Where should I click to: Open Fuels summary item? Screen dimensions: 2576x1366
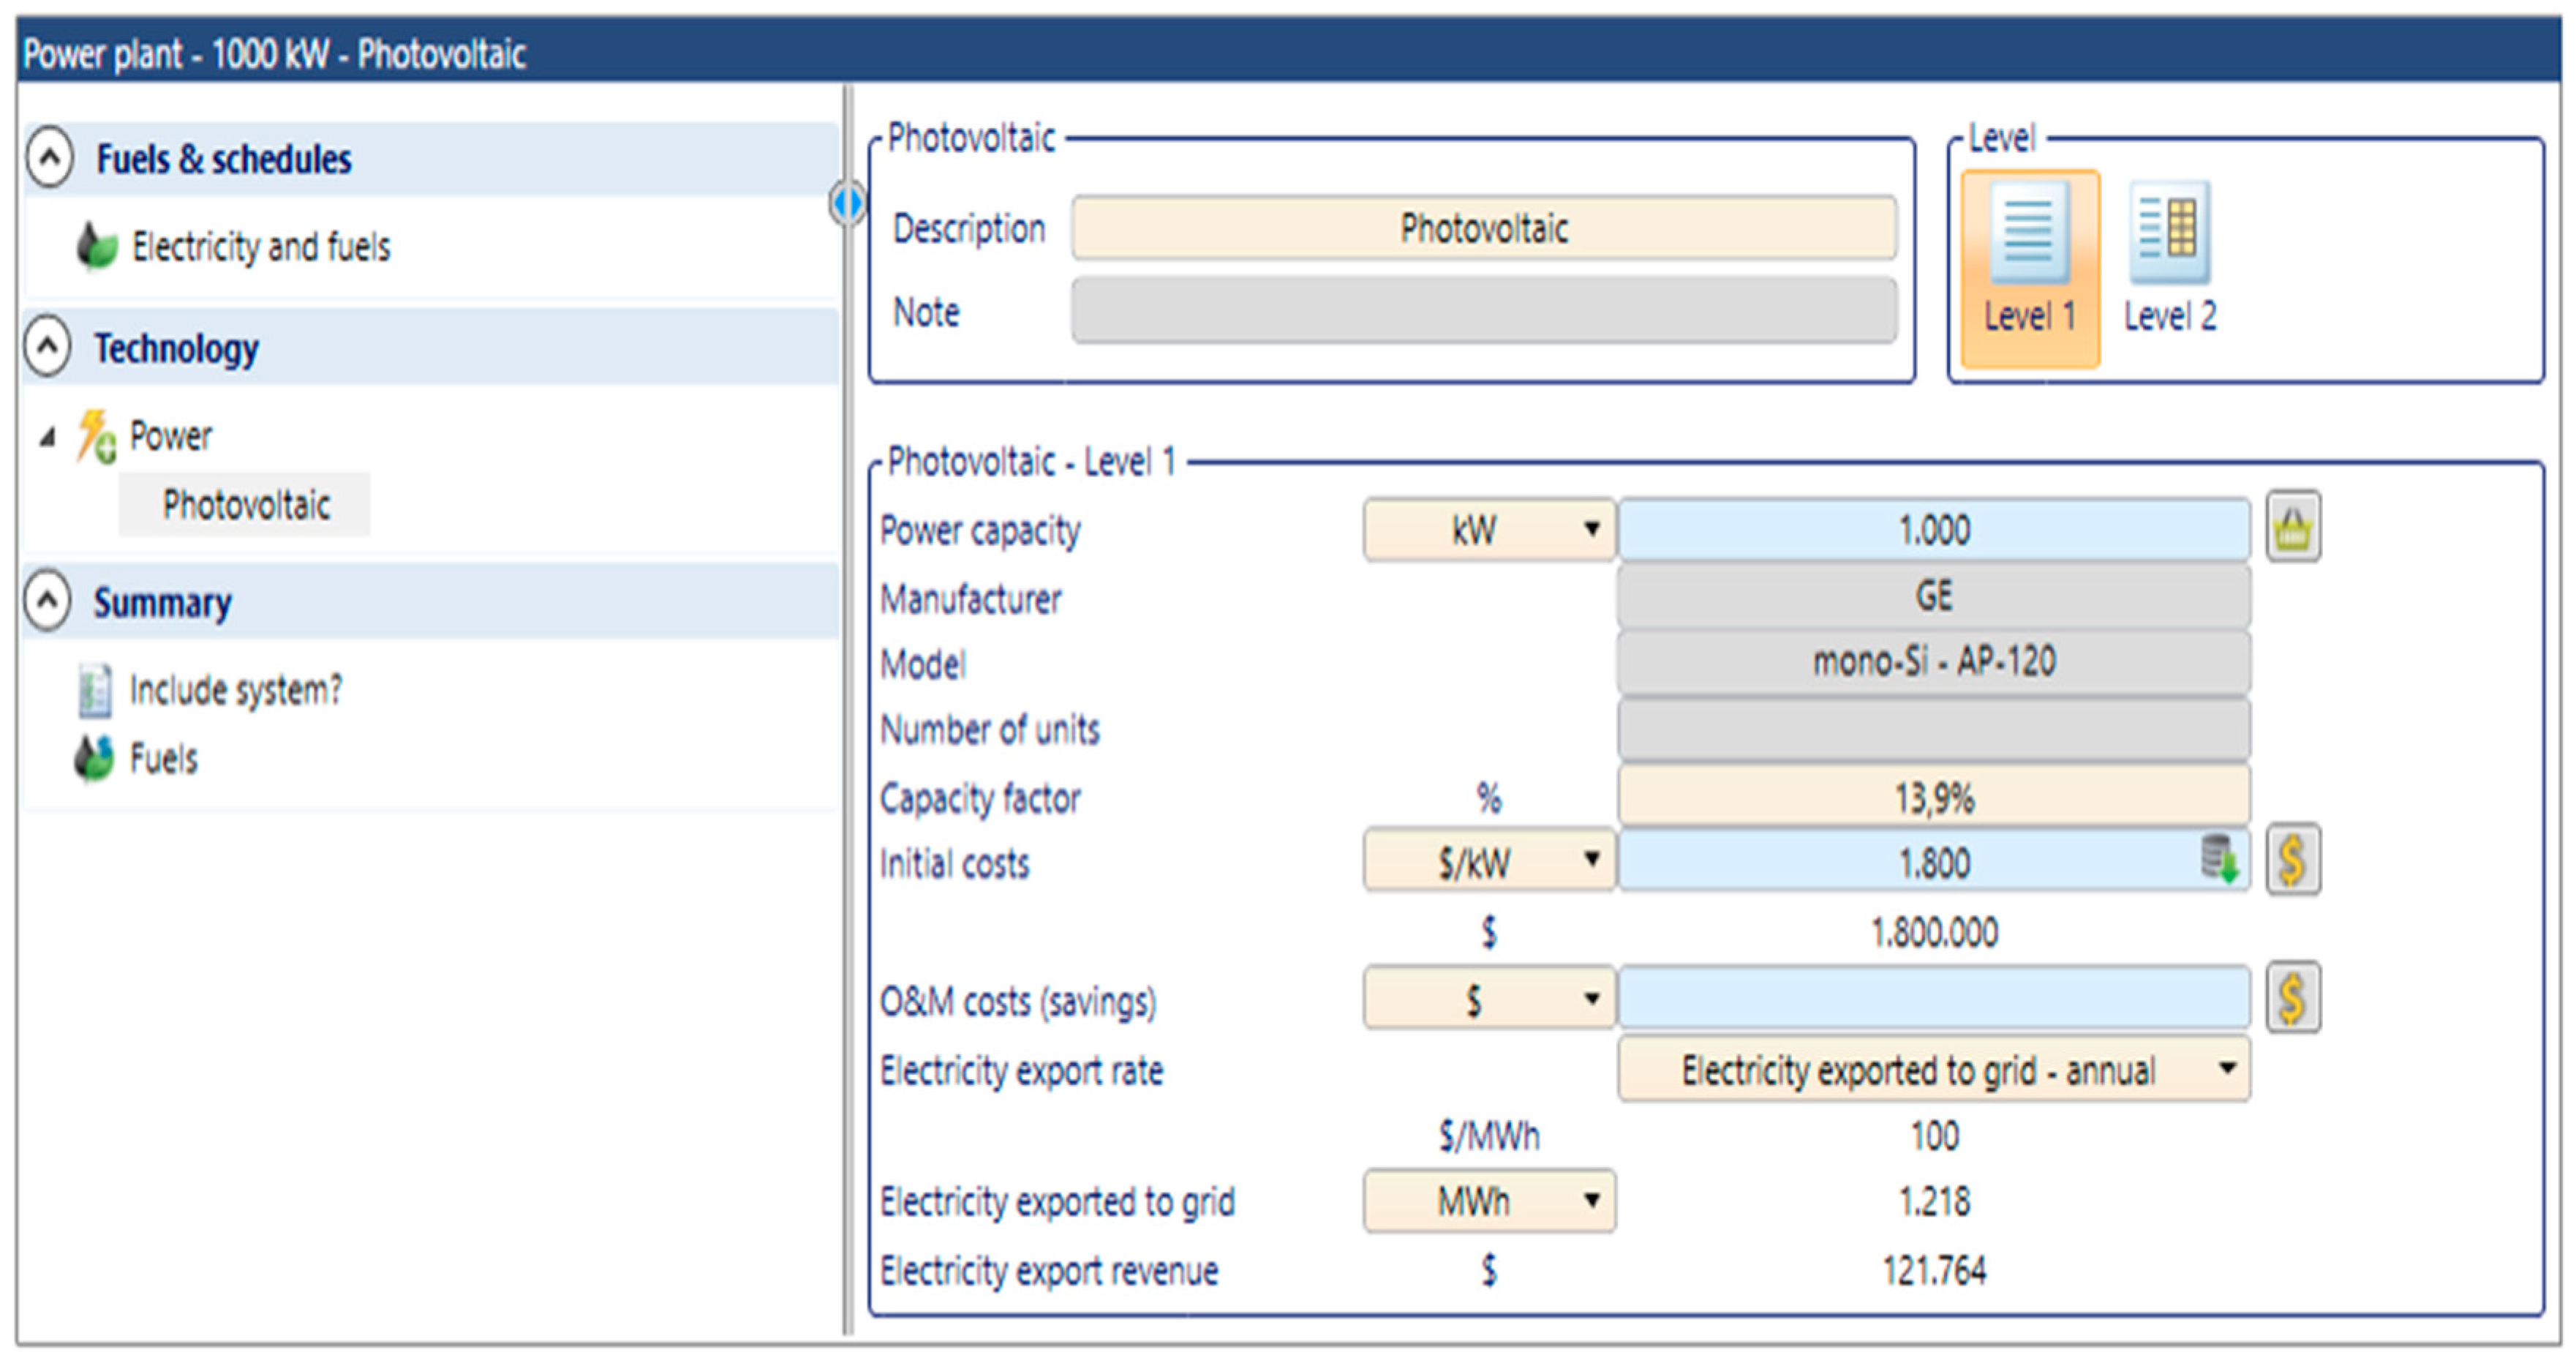163,759
